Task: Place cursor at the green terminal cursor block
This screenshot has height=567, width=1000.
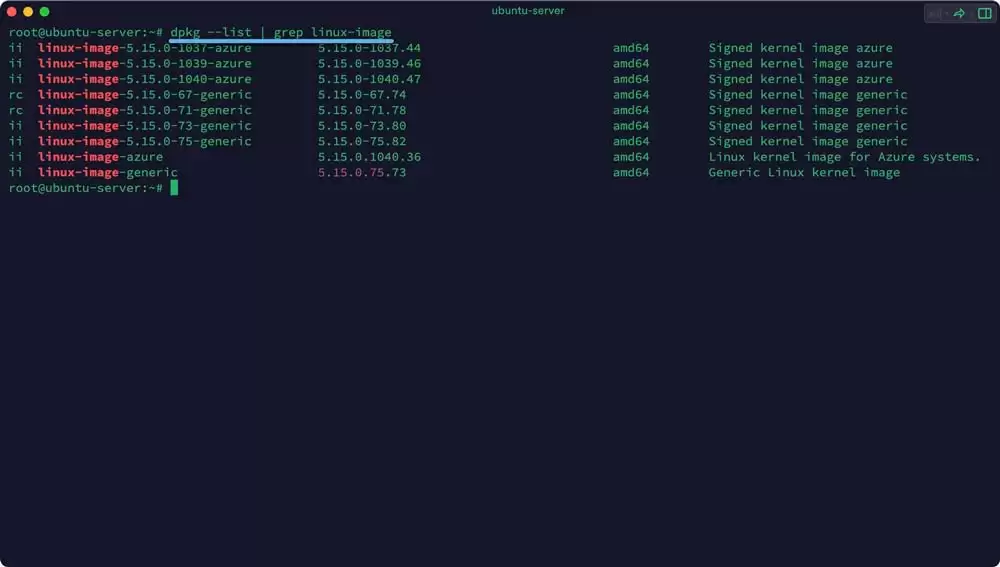Action: (174, 188)
